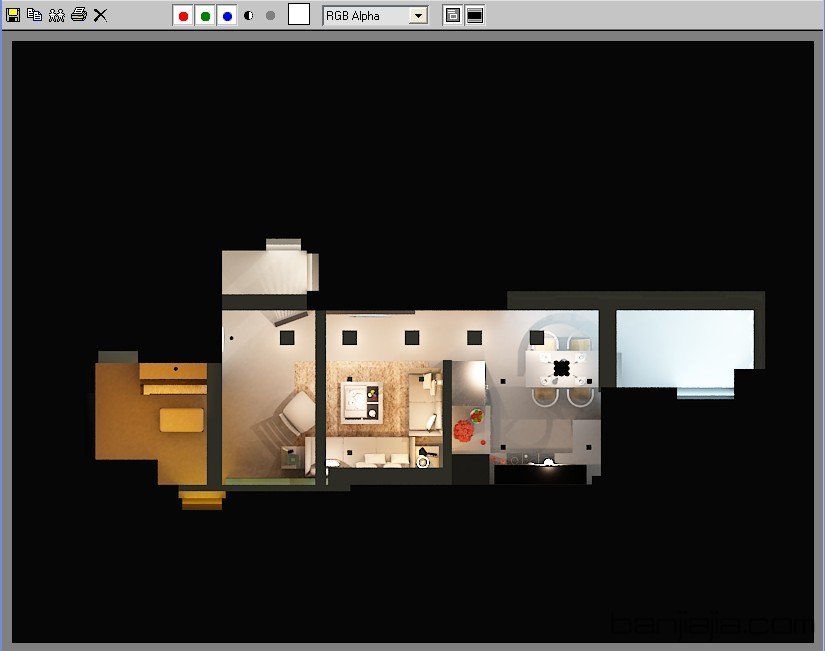Display the alpha channel
This screenshot has width=825, height=651.
(249, 16)
